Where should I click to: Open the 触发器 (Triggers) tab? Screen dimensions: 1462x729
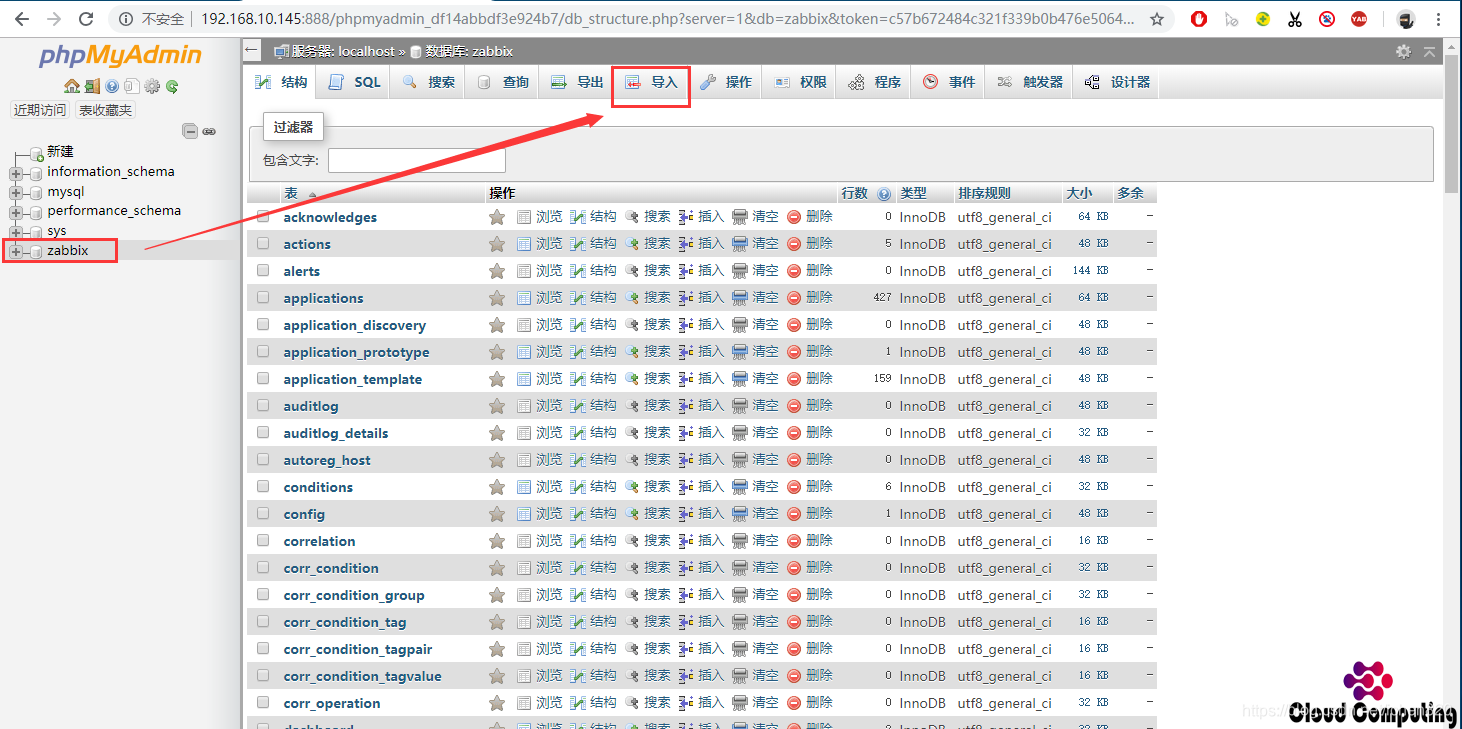click(x=1029, y=83)
